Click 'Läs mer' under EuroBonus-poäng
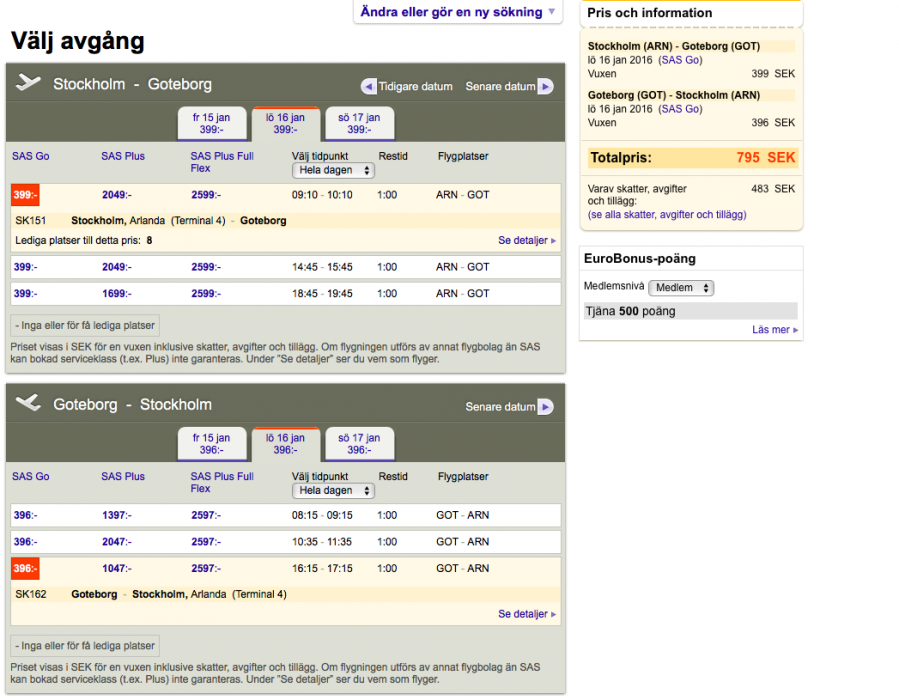899x700 pixels. coord(775,330)
